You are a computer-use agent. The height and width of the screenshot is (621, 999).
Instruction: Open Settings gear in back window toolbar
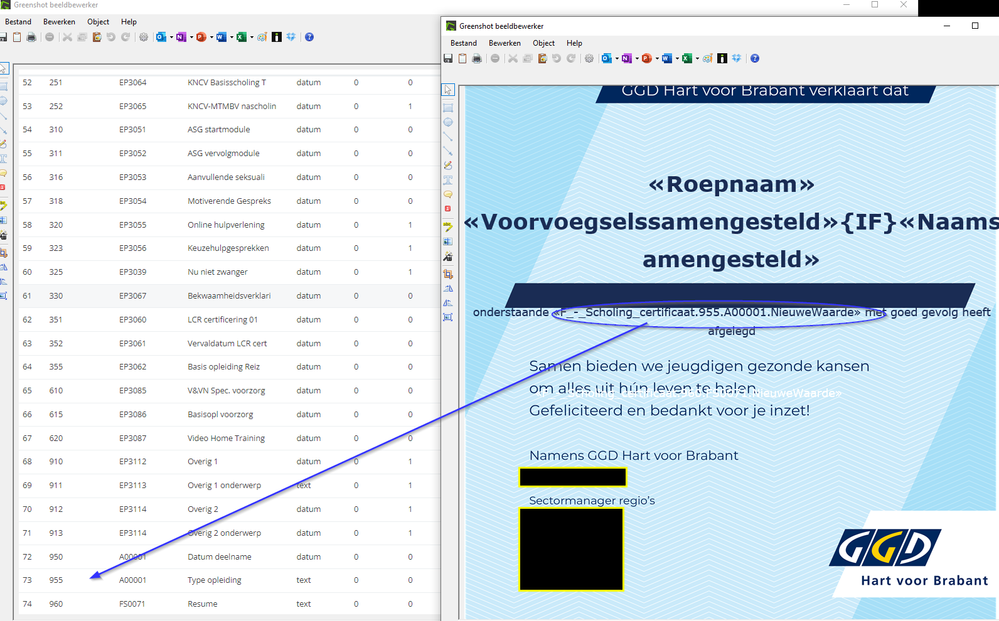click(143, 37)
